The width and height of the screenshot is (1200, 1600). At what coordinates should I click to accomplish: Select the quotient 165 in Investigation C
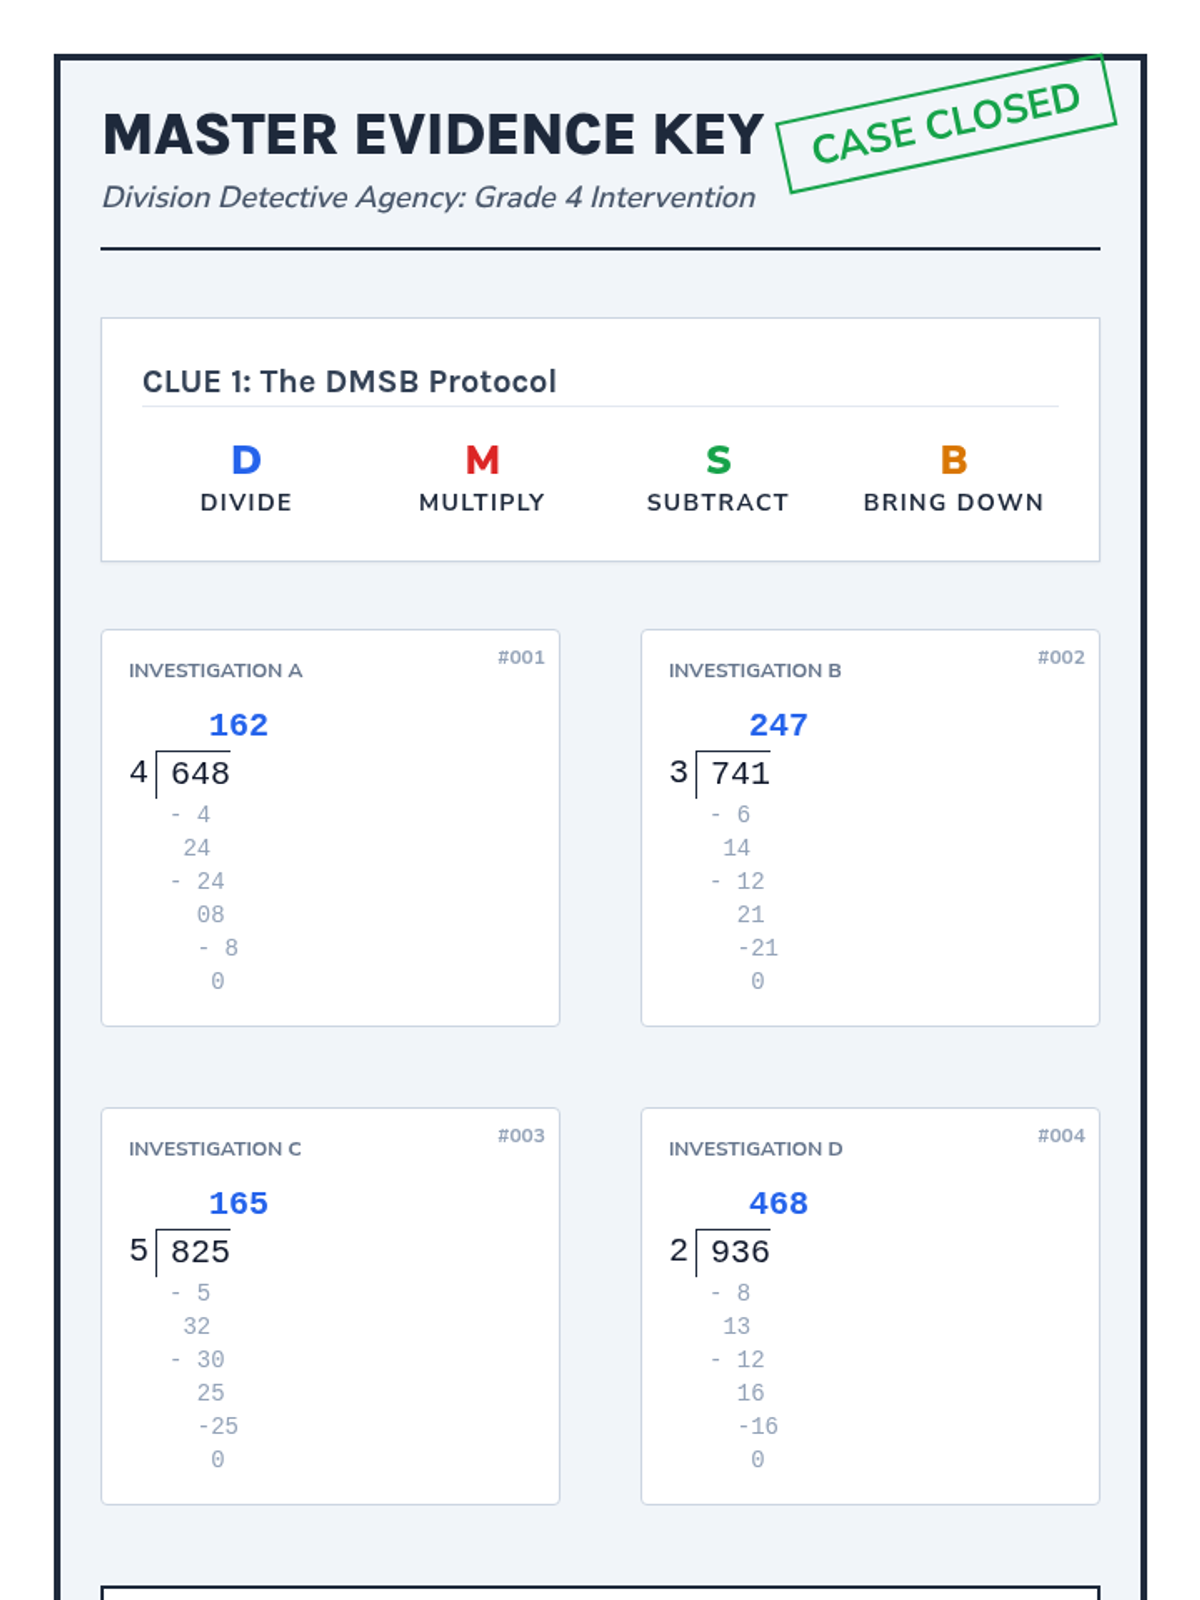point(238,1203)
